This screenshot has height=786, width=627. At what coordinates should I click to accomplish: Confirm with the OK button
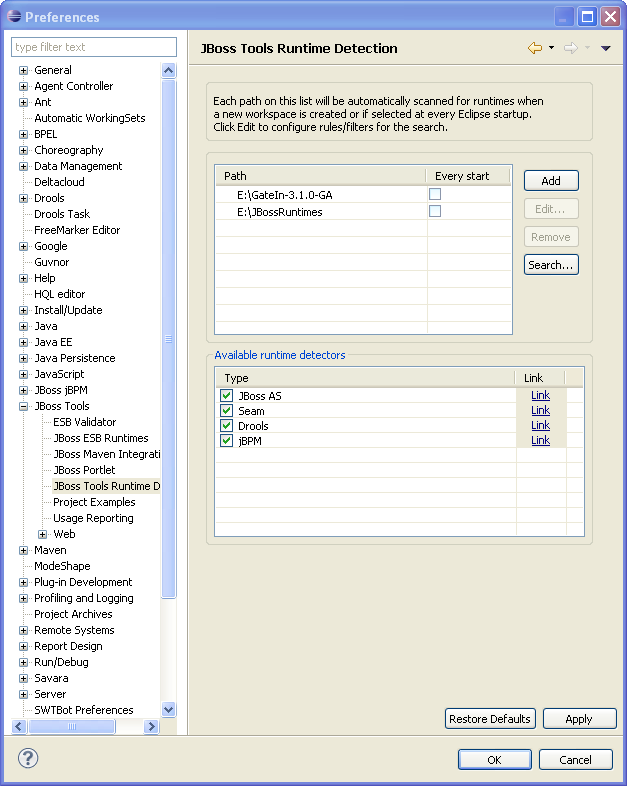[x=495, y=760]
